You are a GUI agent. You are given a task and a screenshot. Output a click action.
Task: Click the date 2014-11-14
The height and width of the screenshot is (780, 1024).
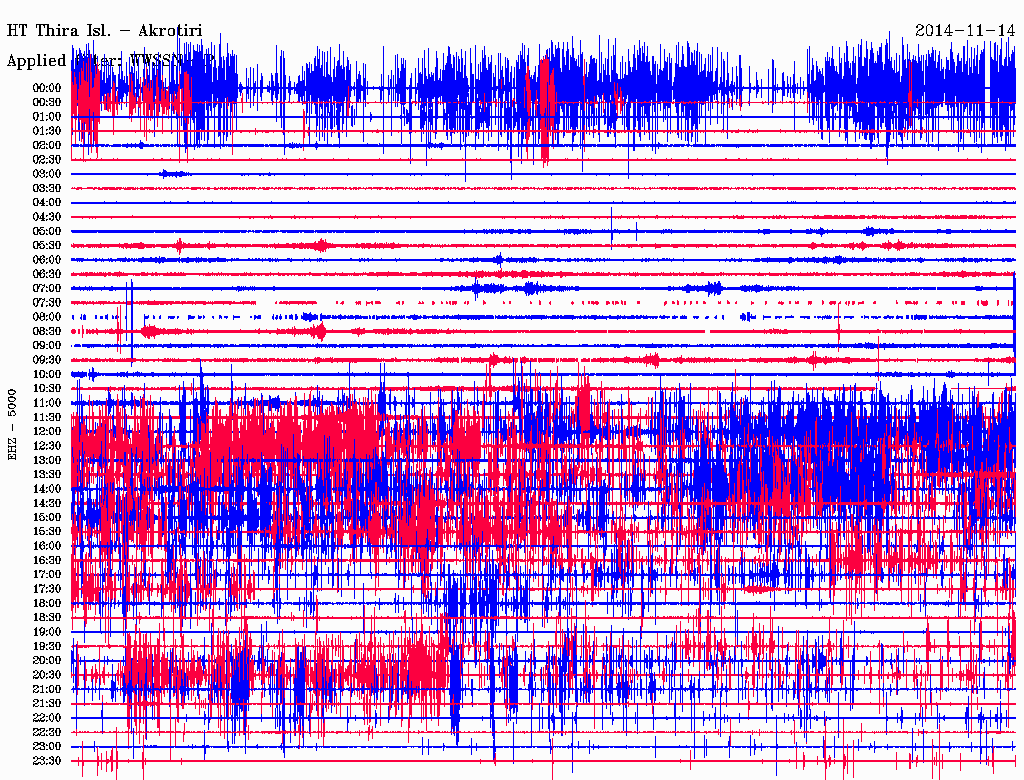click(x=965, y=30)
